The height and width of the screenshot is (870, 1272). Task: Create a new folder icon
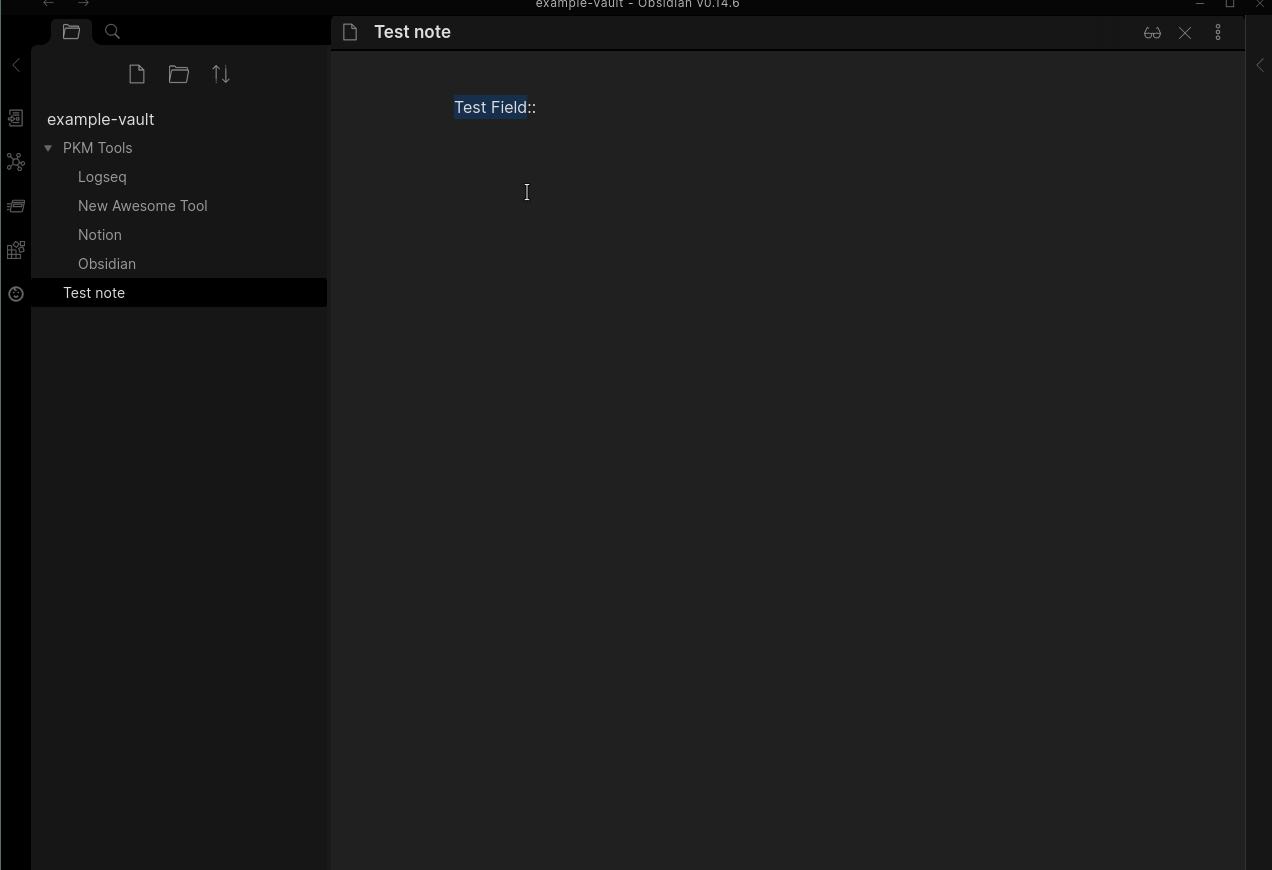click(x=179, y=74)
